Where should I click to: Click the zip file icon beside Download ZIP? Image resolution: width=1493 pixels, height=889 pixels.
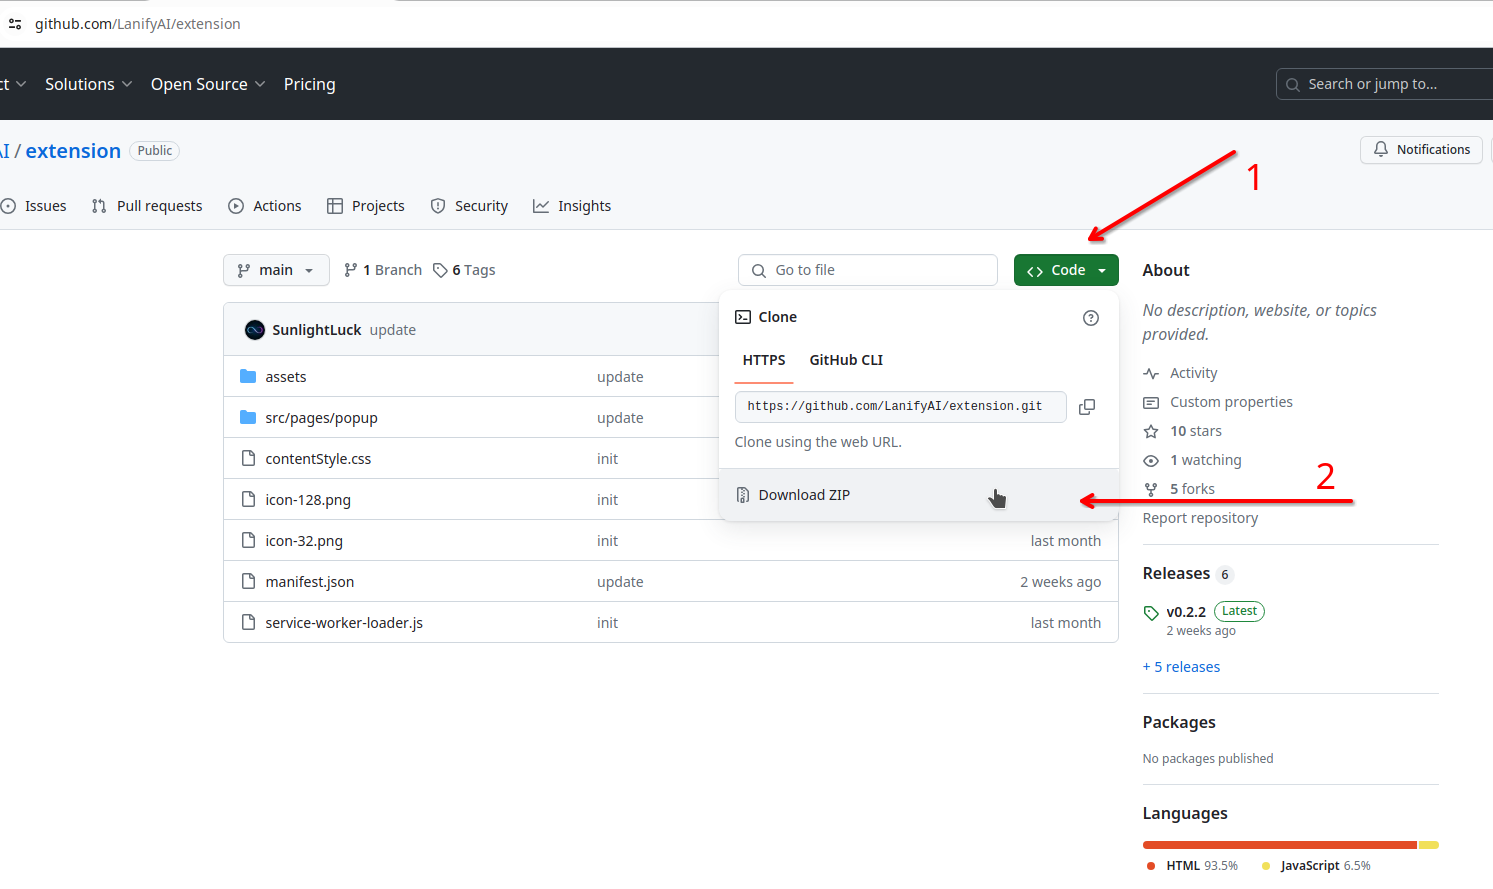pos(743,495)
